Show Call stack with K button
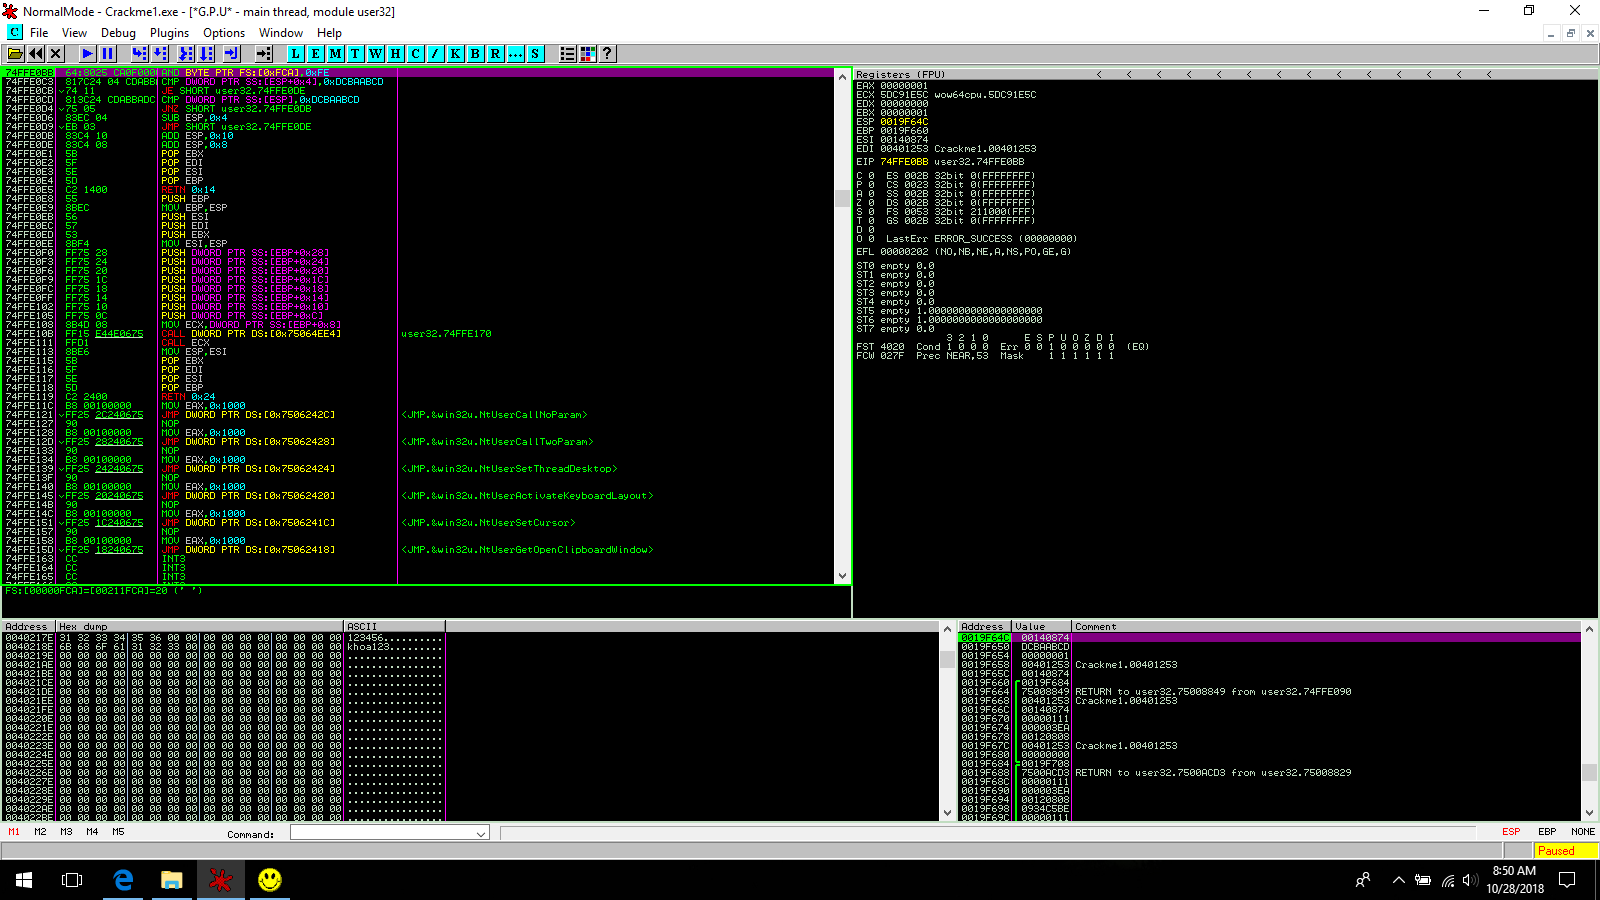This screenshot has width=1600, height=900. 456,54
